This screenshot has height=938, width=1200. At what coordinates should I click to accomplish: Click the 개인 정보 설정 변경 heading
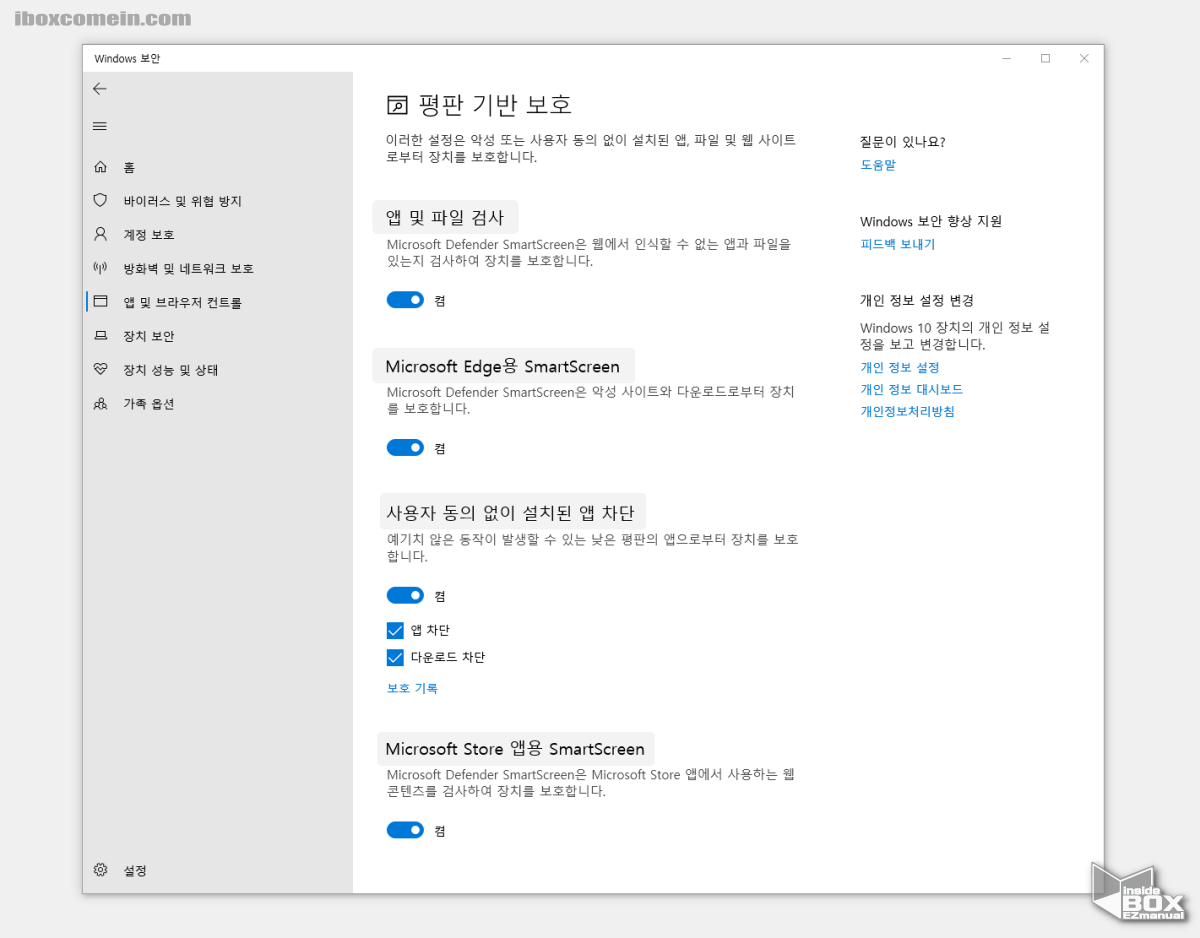917,301
